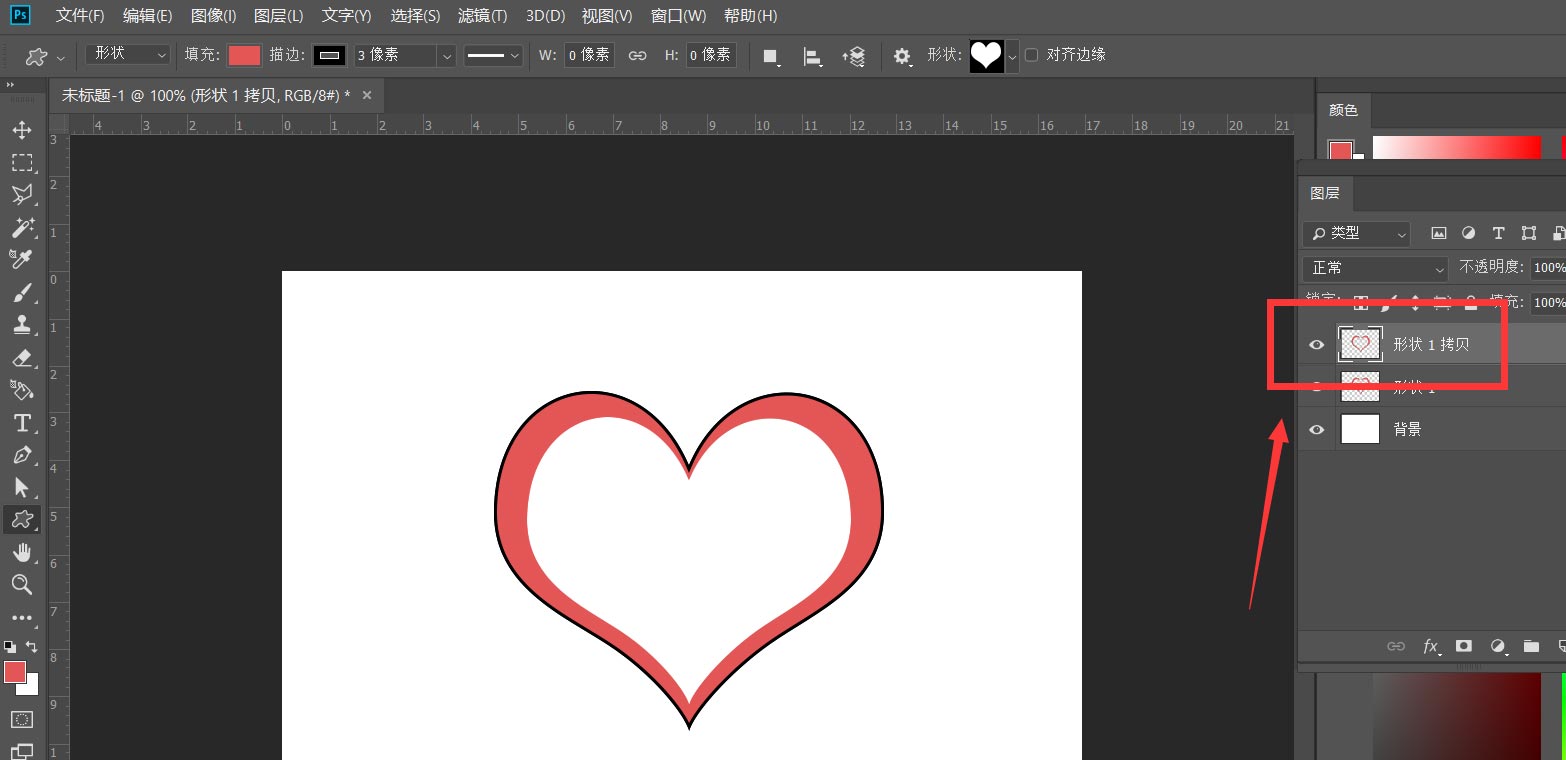Open the 滤镜(T) menu
Screen dimensions: 1566x760
pyautogui.click(x=482, y=16)
